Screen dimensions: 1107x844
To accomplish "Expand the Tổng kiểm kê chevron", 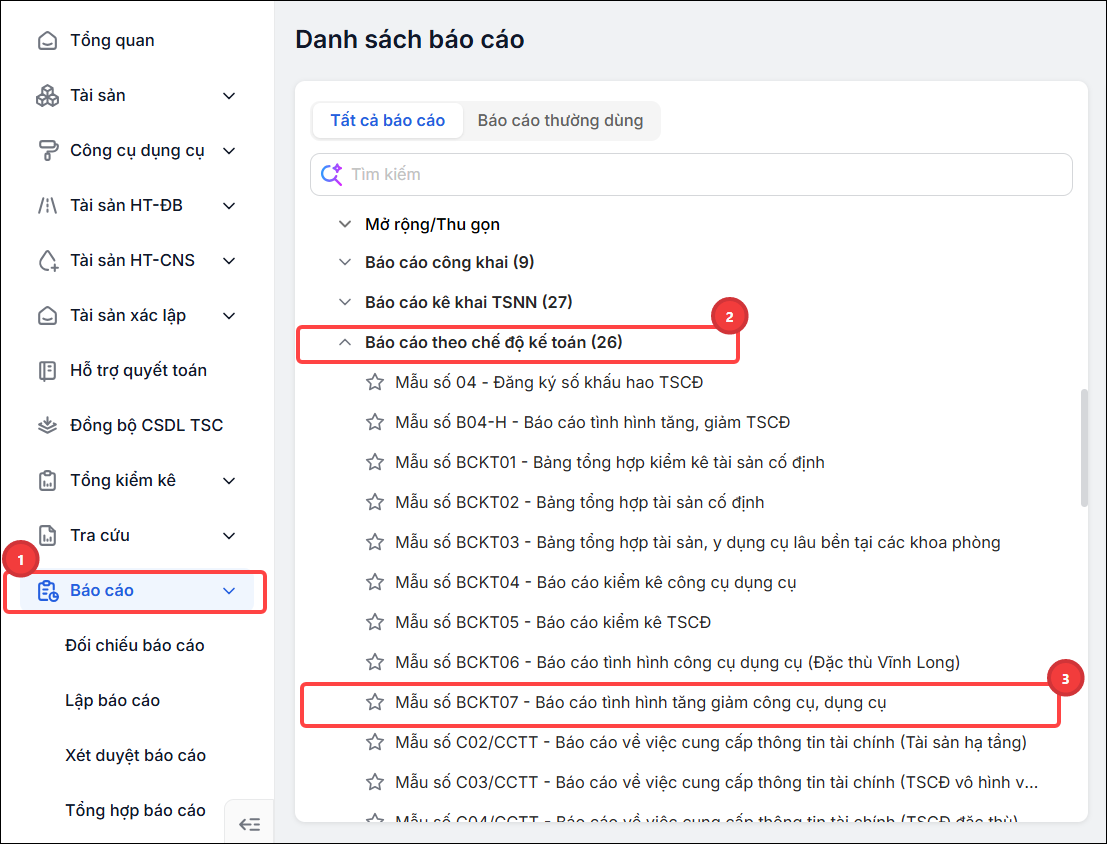I will click(x=229, y=480).
